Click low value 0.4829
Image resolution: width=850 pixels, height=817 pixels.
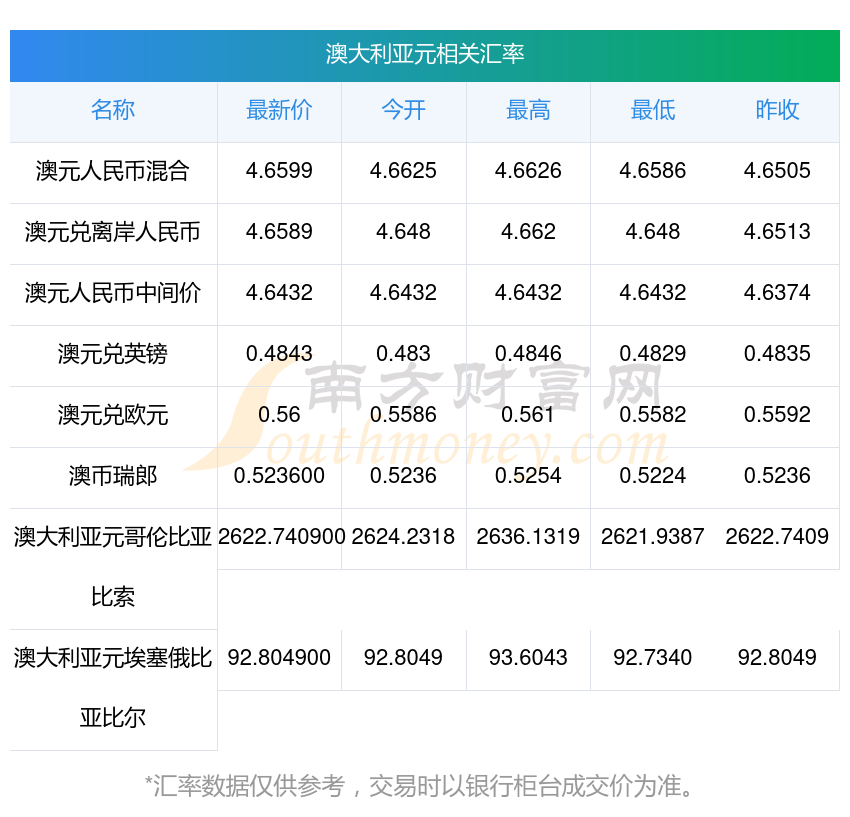click(x=653, y=354)
